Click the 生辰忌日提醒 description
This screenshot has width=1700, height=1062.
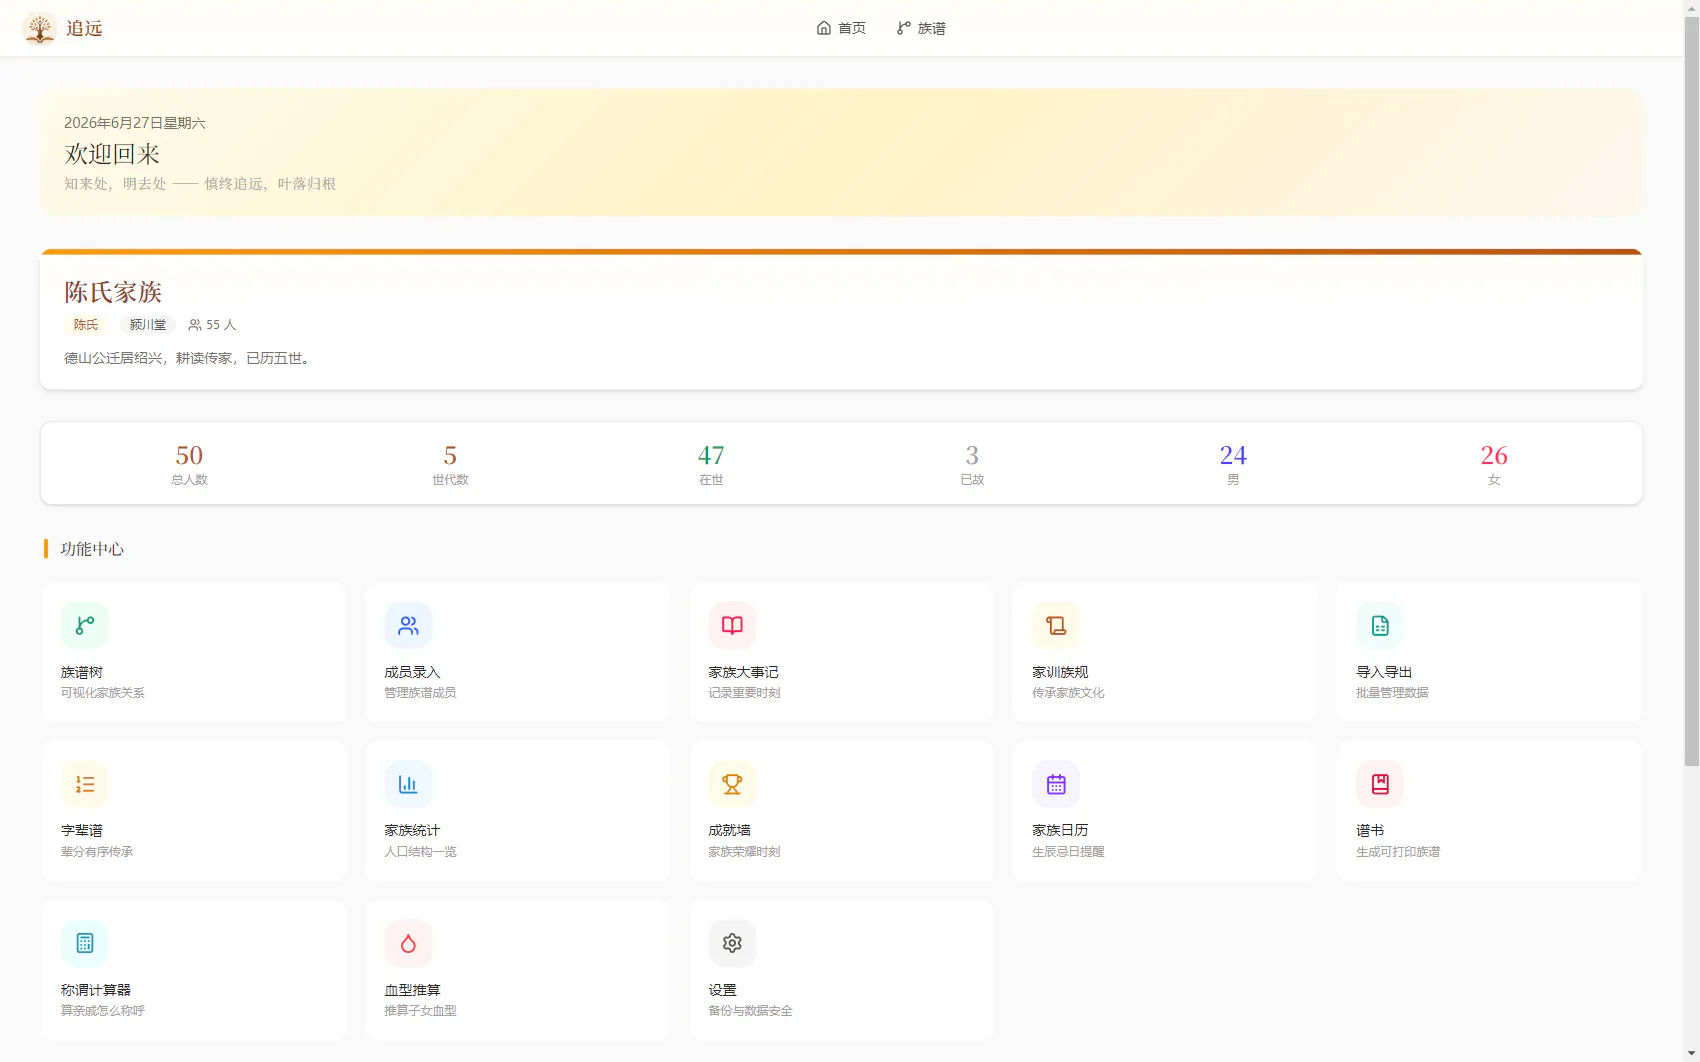1068,852
